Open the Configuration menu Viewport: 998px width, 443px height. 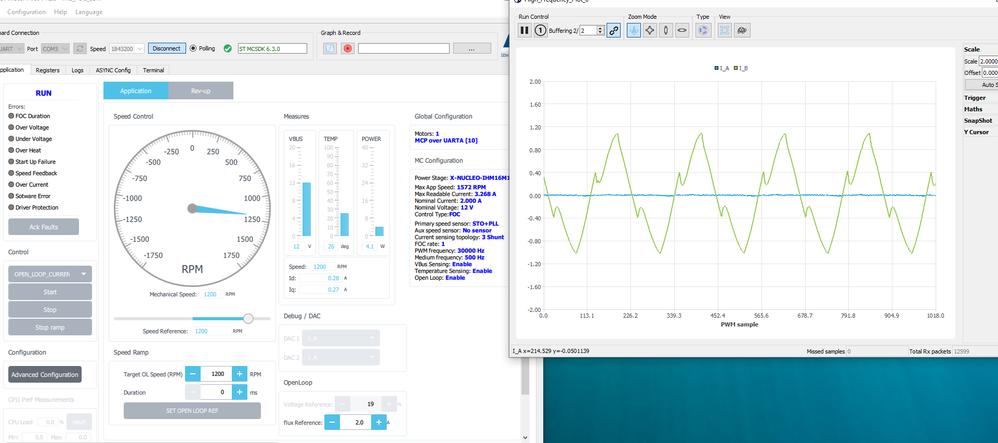point(26,12)
